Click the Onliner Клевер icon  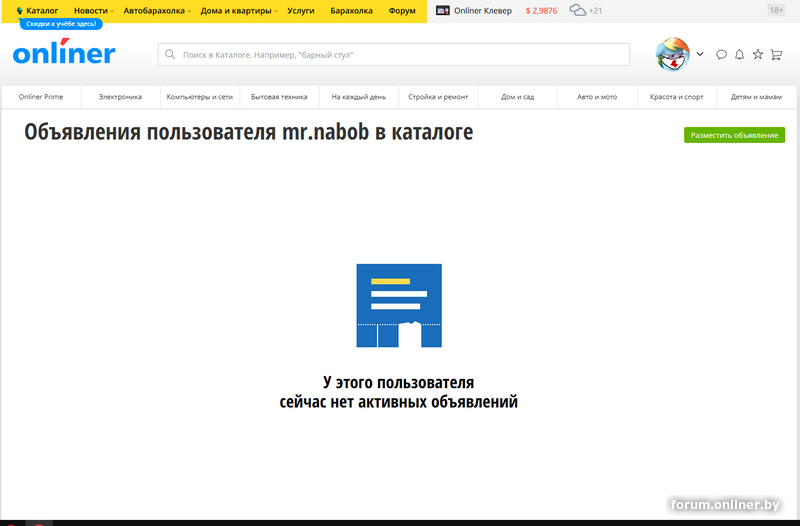(x=443, y=10)
